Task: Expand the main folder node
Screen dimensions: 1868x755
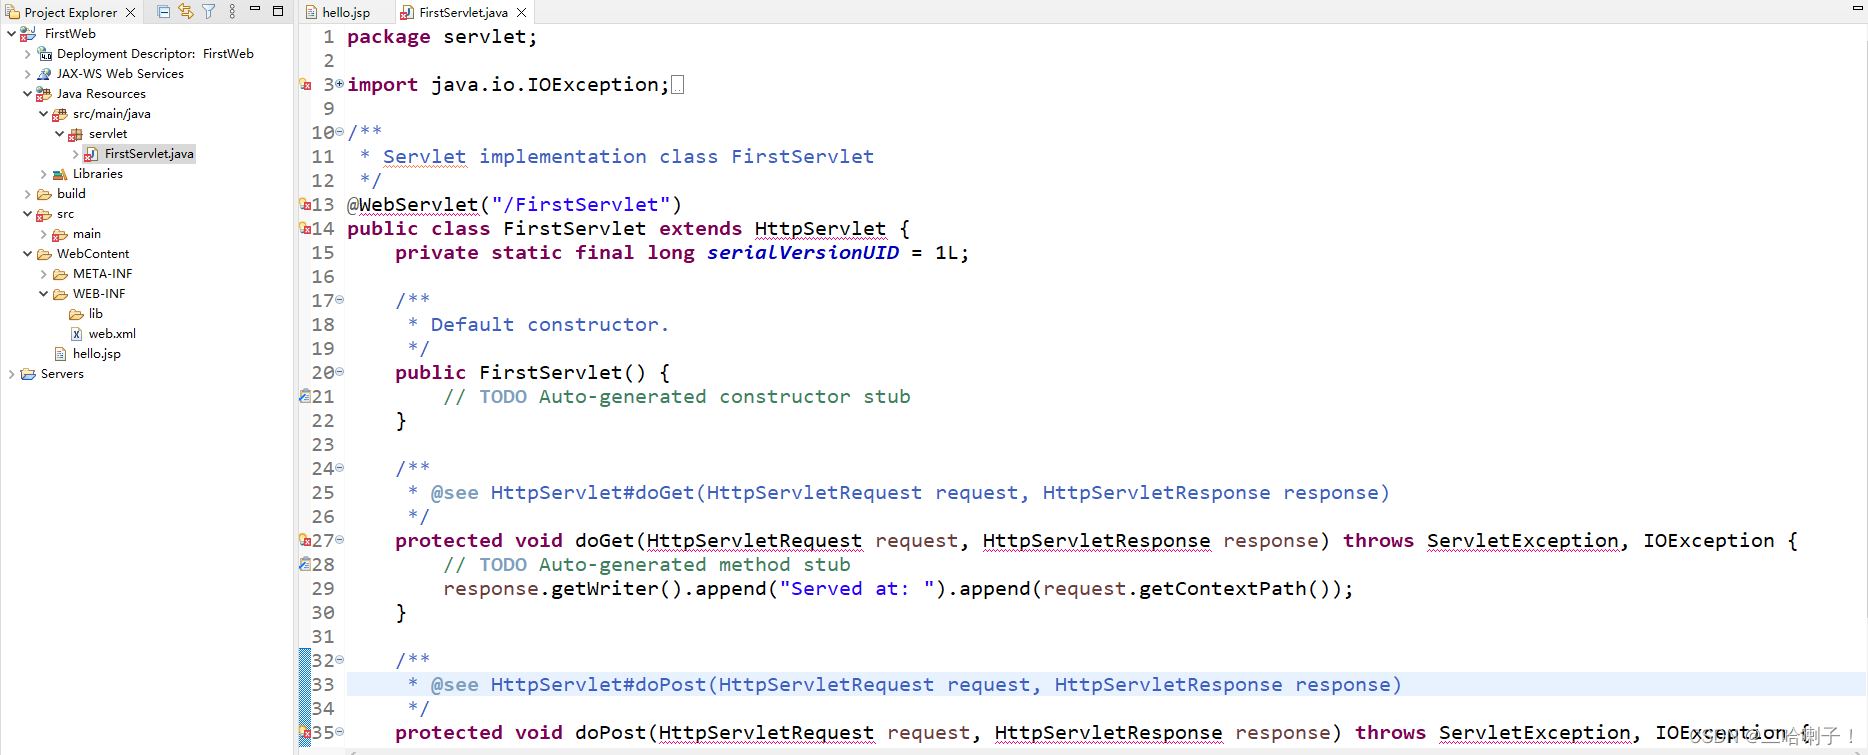Action: [x=43, y=234]
